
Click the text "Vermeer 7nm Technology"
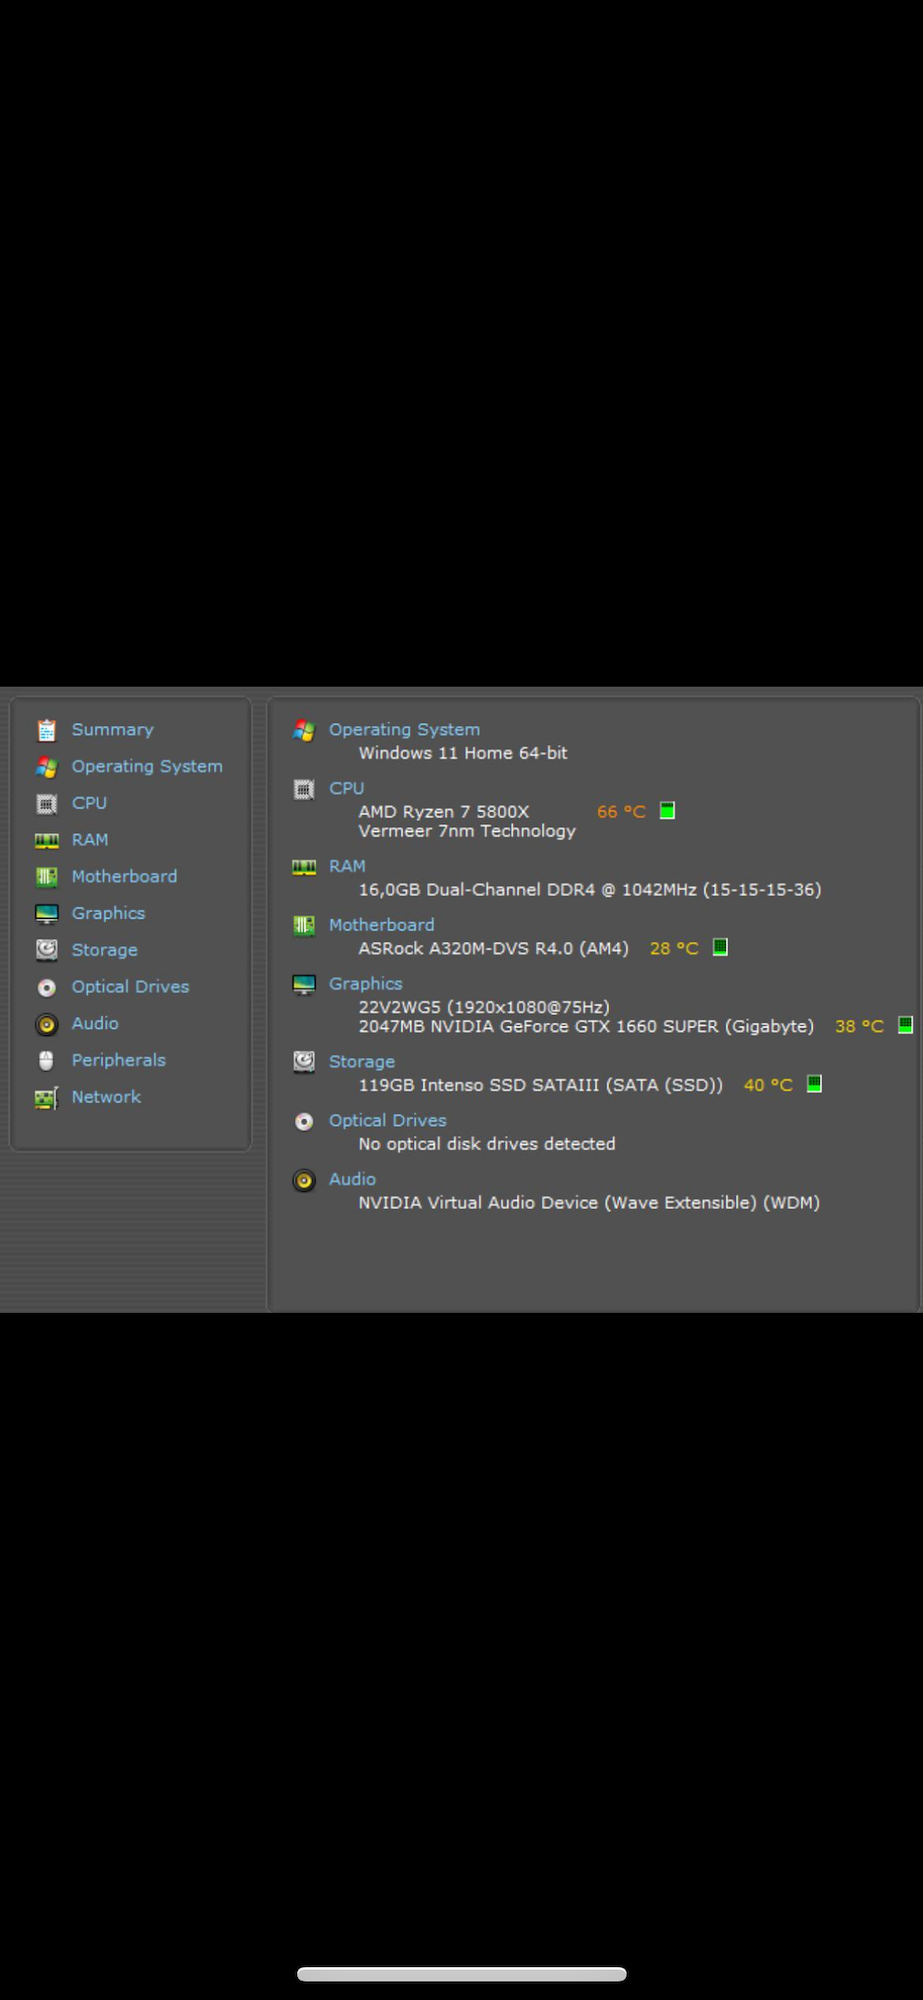tap(467, 831)
